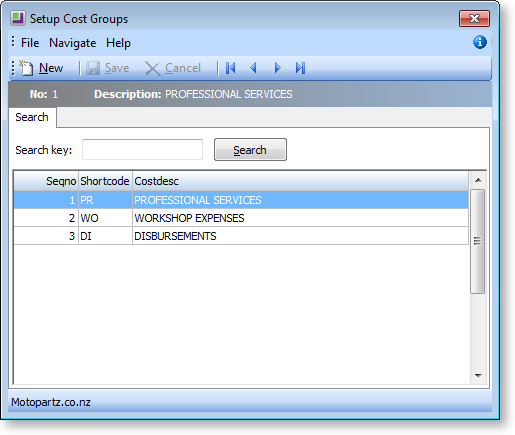This screenshot has height=435, width=515.
Task: Click the New record toolbar button
Action: point(41,68)
